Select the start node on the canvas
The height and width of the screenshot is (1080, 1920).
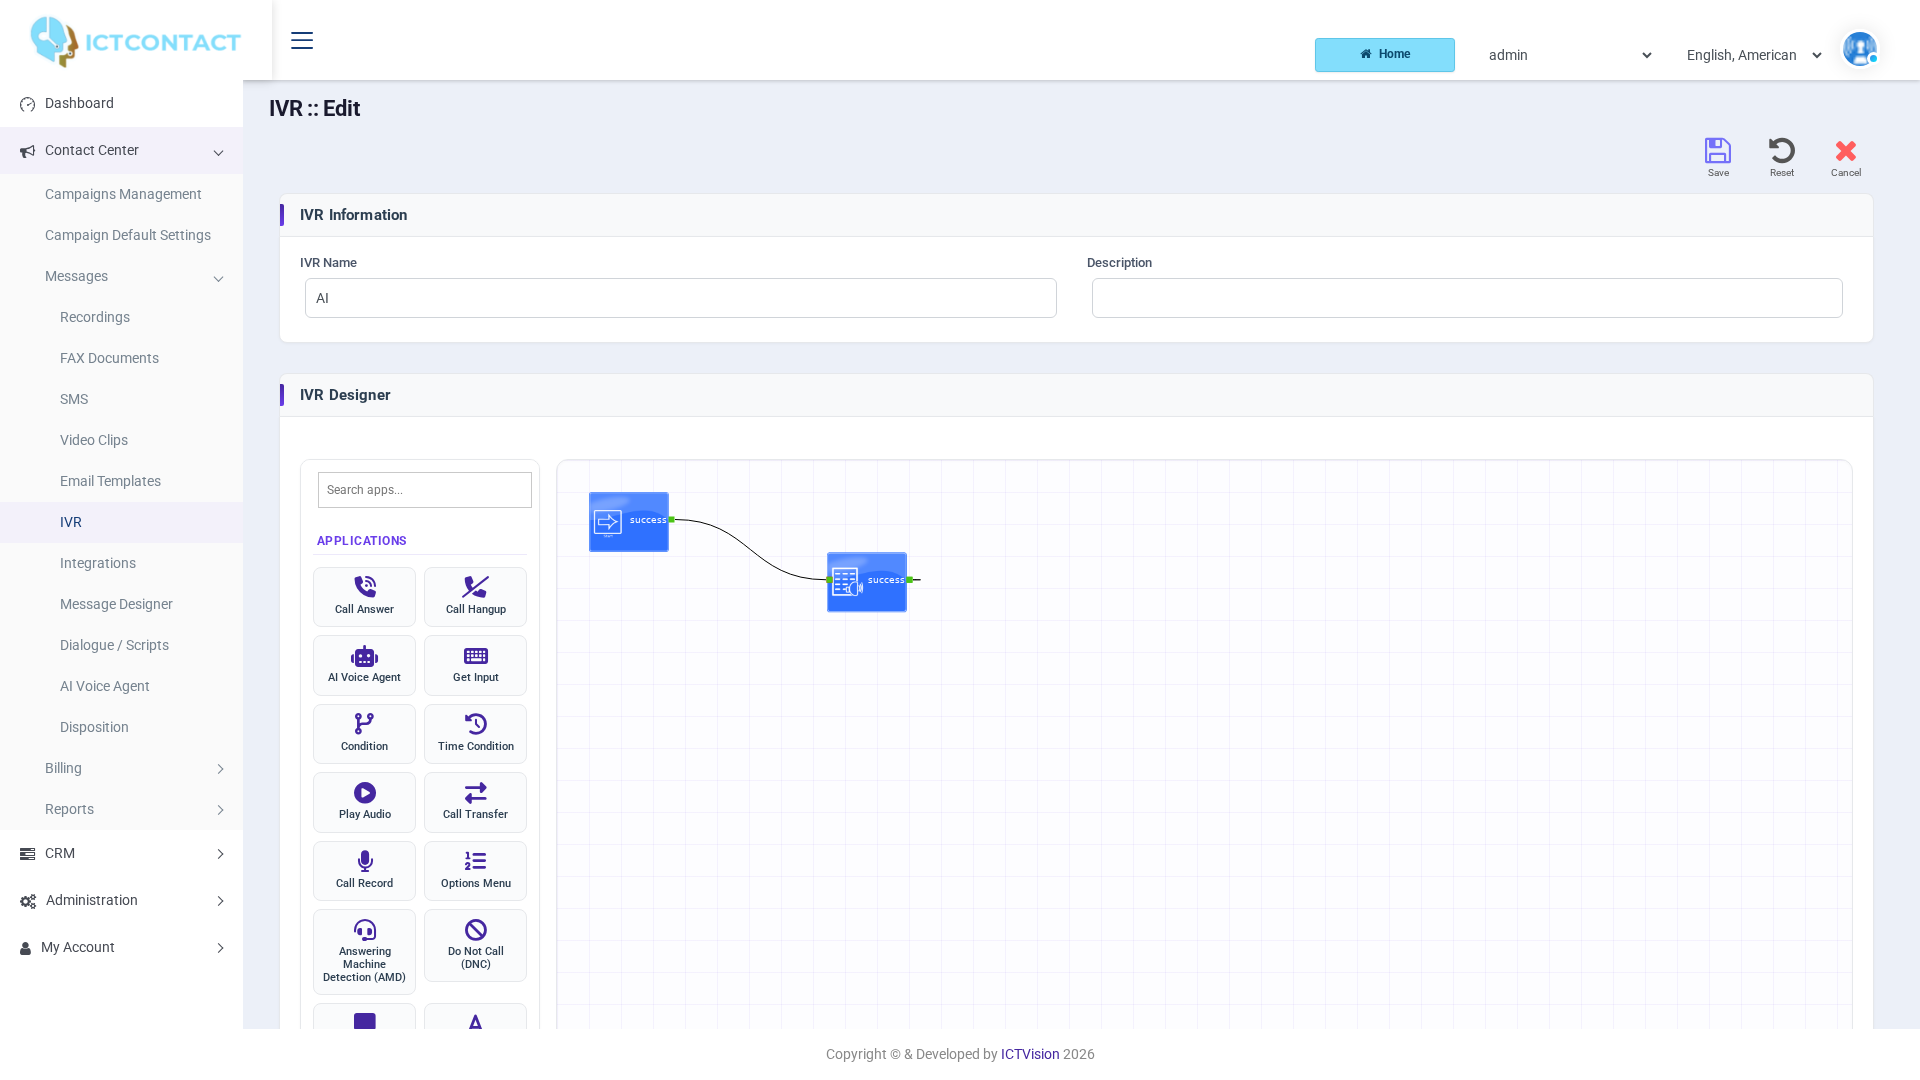coord(628,522)
